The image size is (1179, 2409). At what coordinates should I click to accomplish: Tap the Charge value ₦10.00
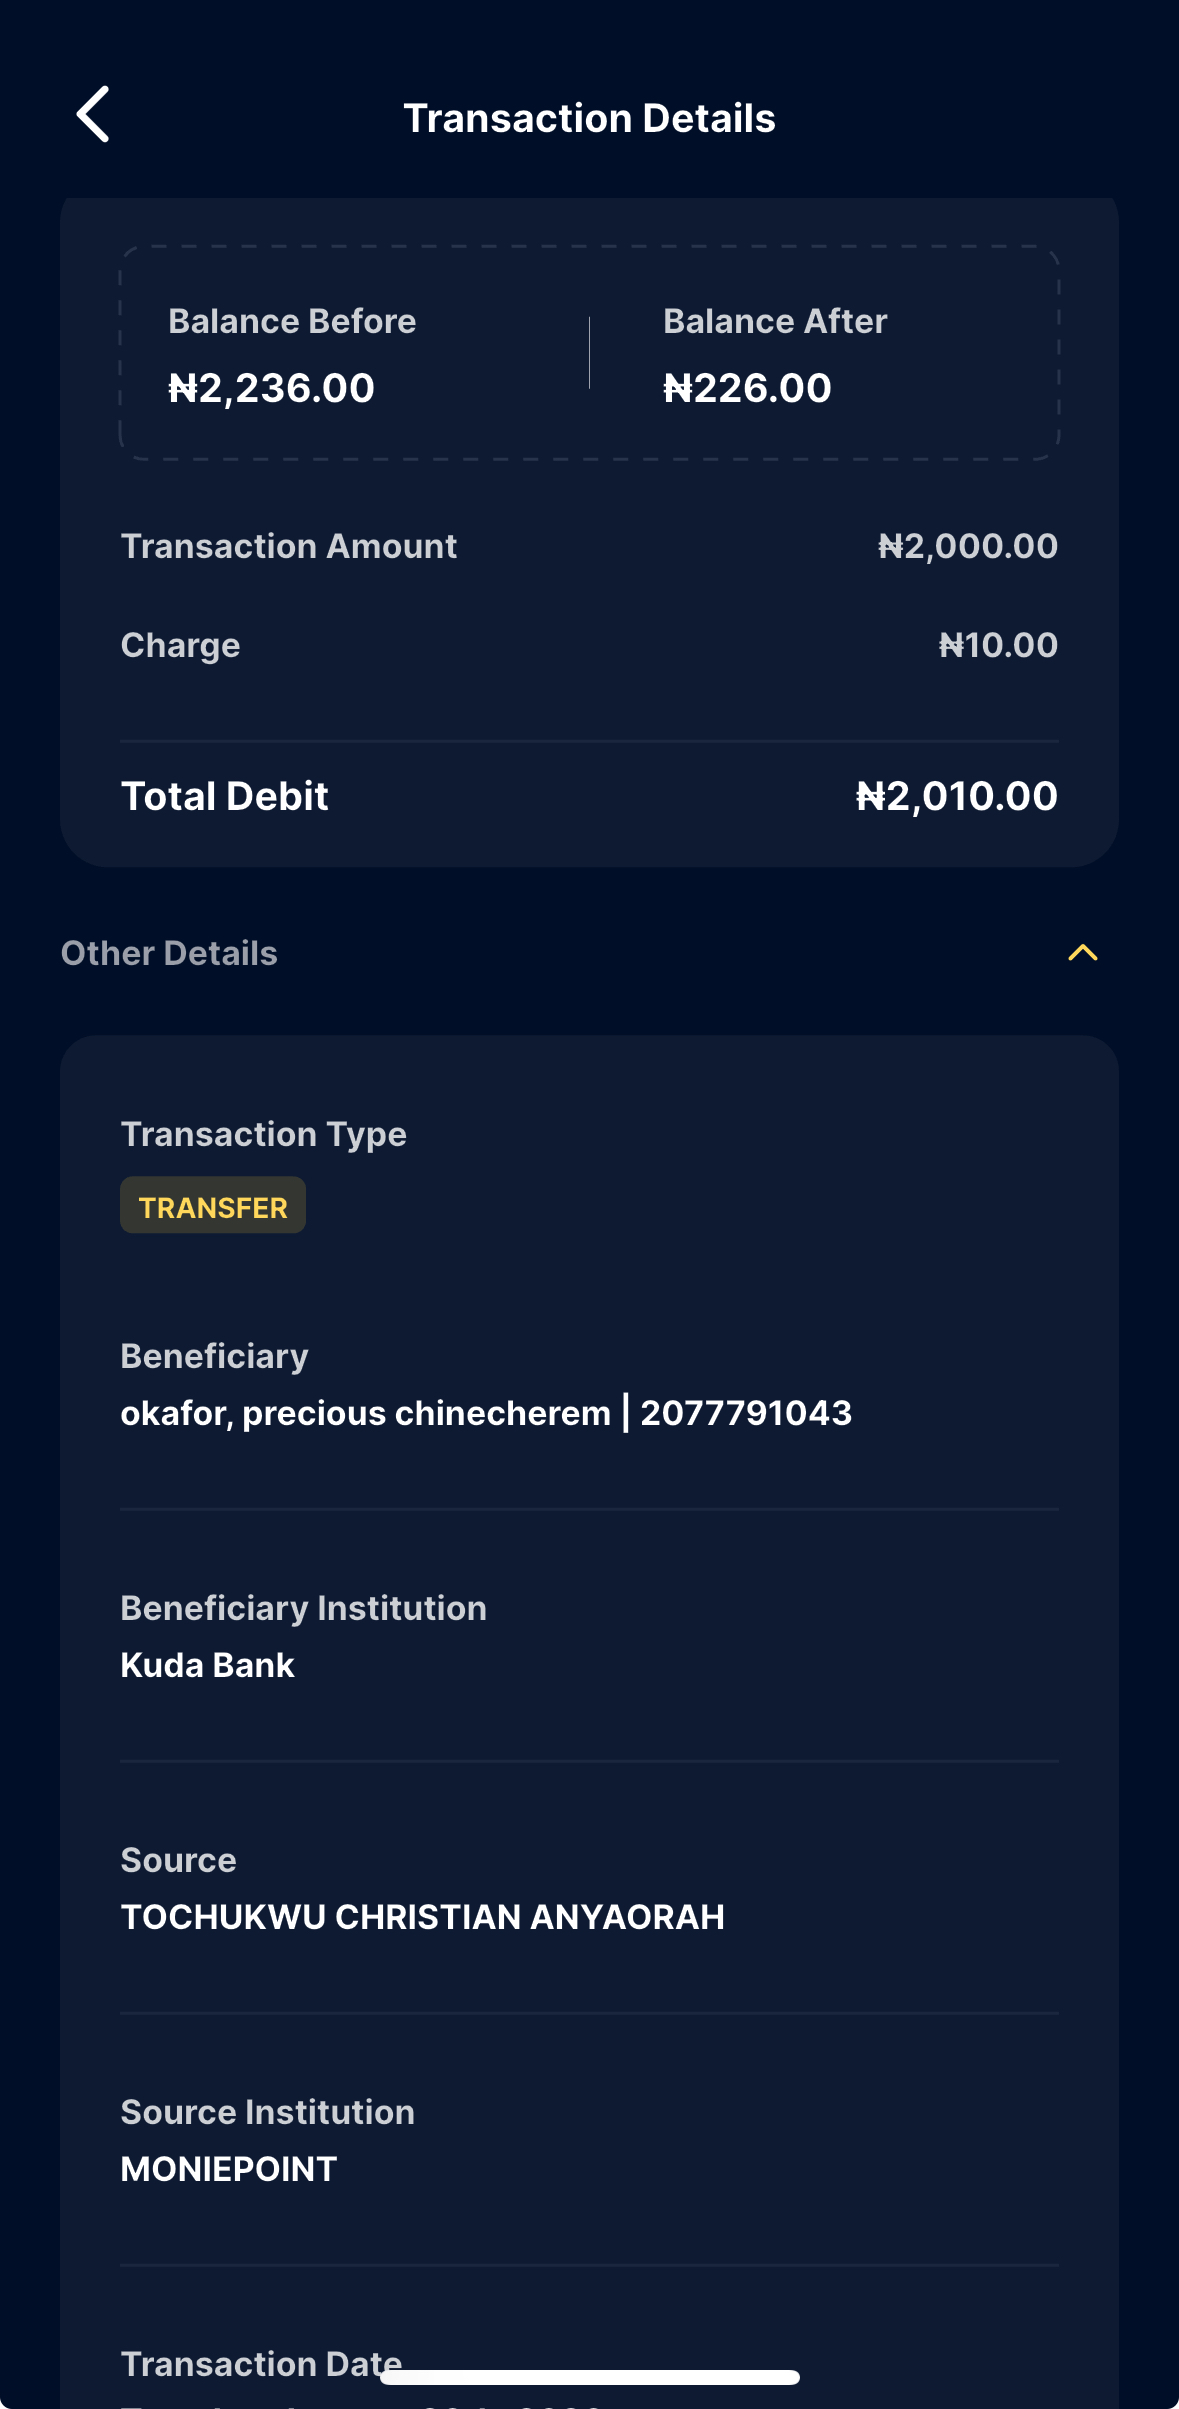tap(997, 645)
